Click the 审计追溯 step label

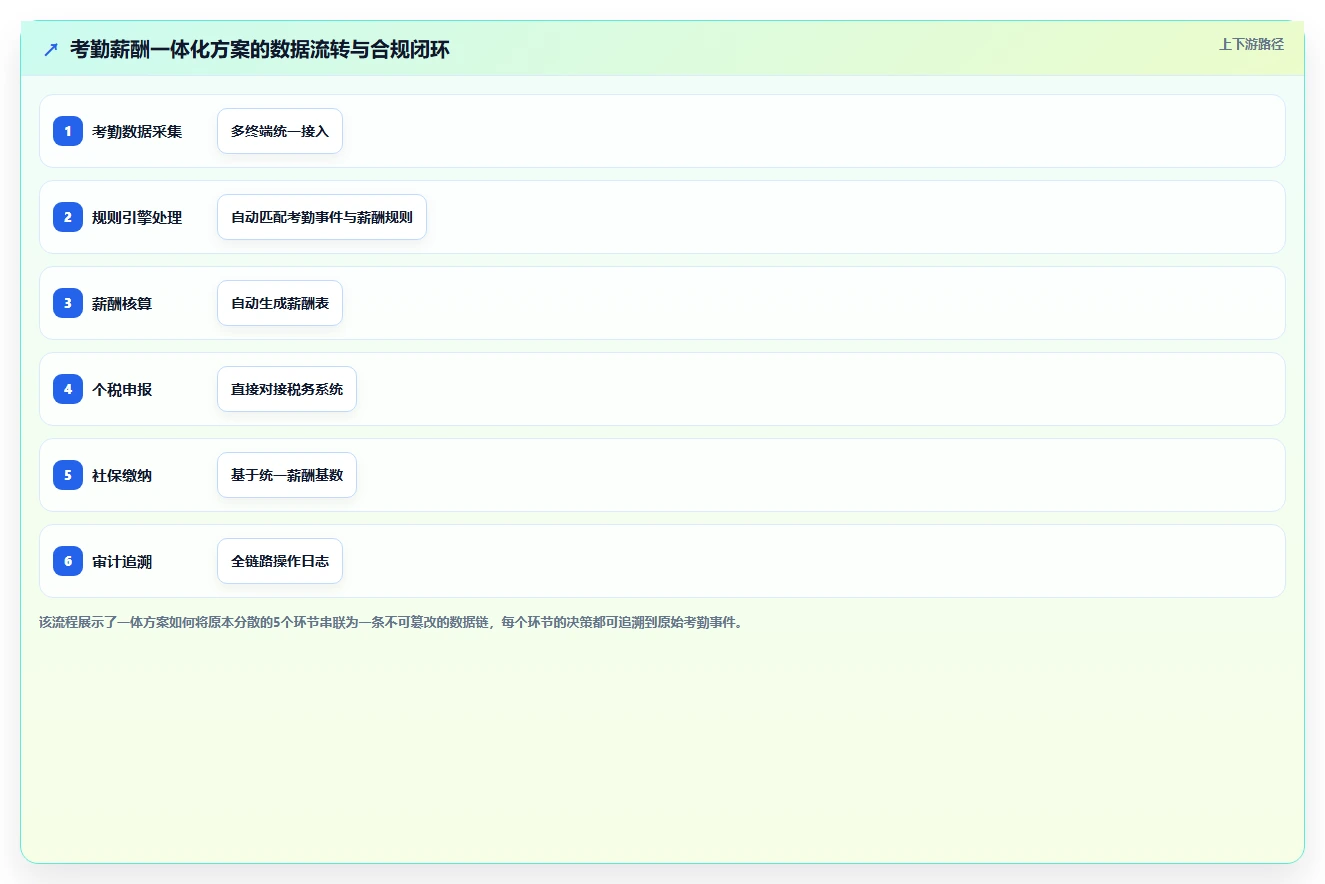122,561
